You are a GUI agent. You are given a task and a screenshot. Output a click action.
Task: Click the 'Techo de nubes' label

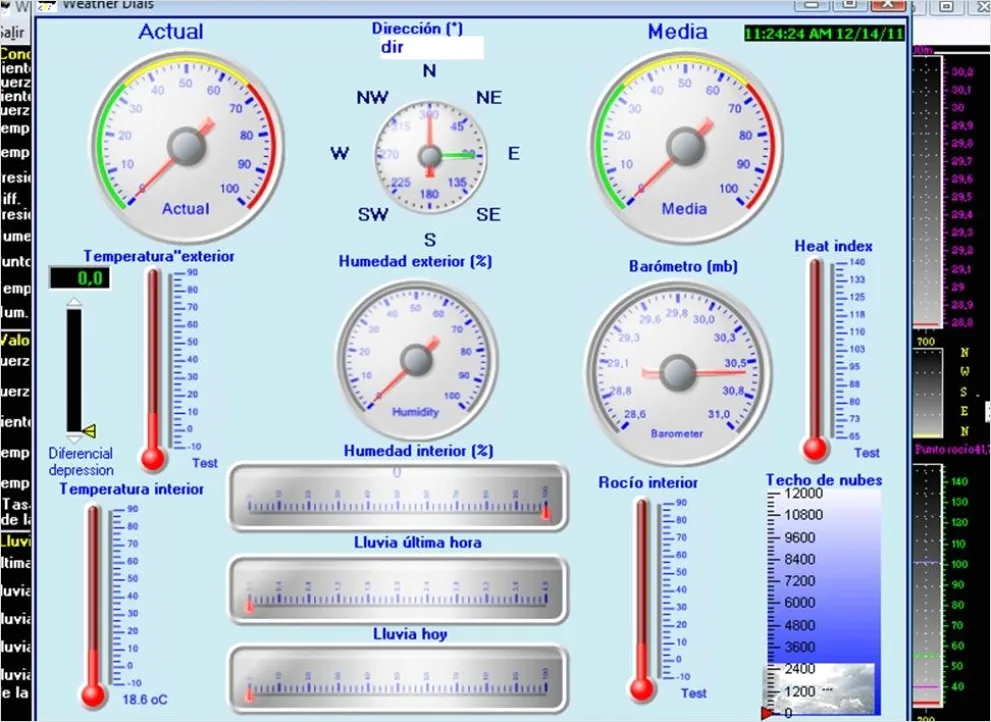824,480
